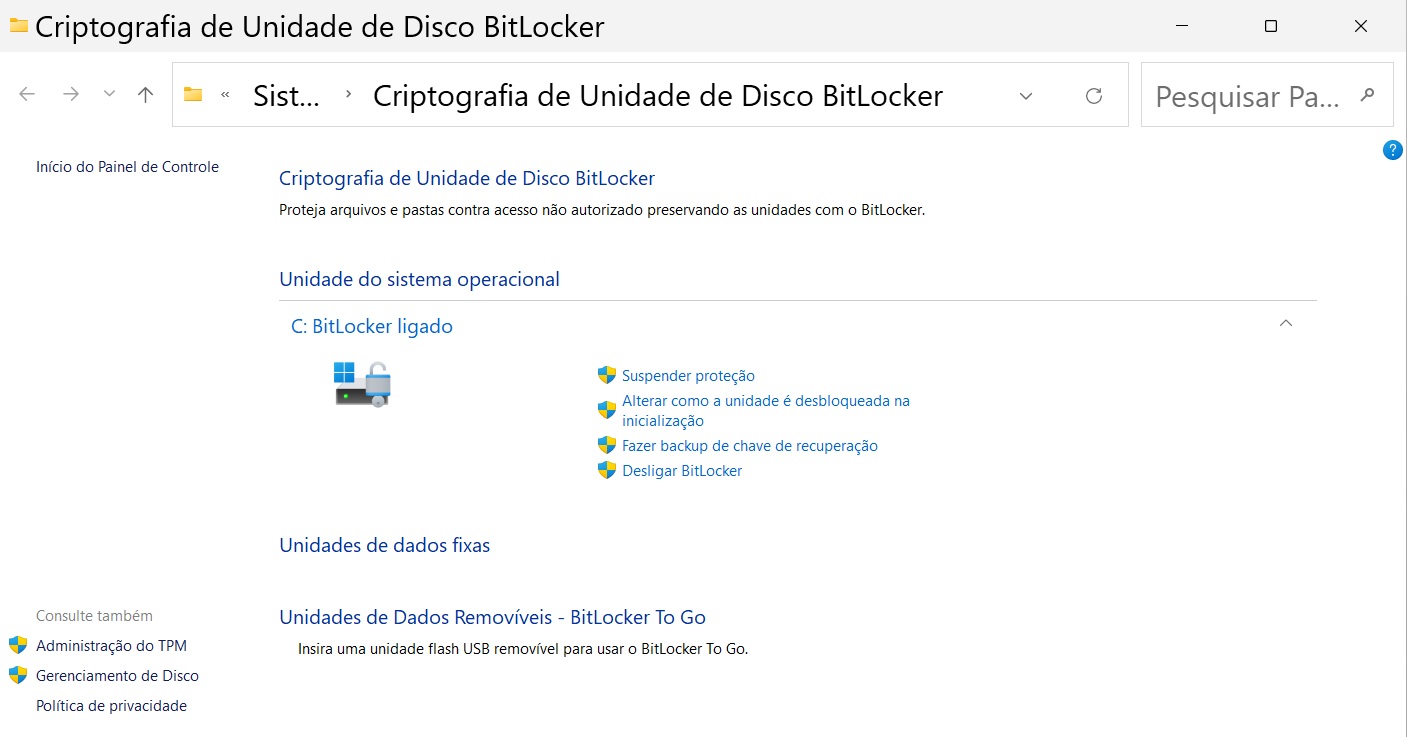The width and height of the screenshot is (1407, 737).
Task: Change how the drive is unlocked at startup
Action: pos(766,411)
